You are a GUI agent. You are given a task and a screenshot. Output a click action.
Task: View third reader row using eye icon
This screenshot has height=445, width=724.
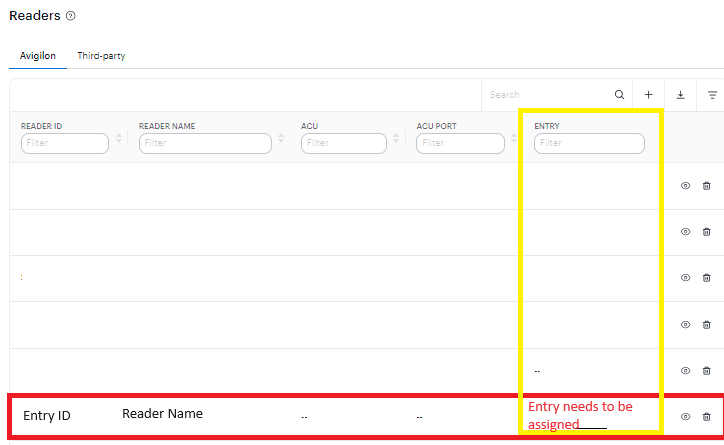pos(685,278)
